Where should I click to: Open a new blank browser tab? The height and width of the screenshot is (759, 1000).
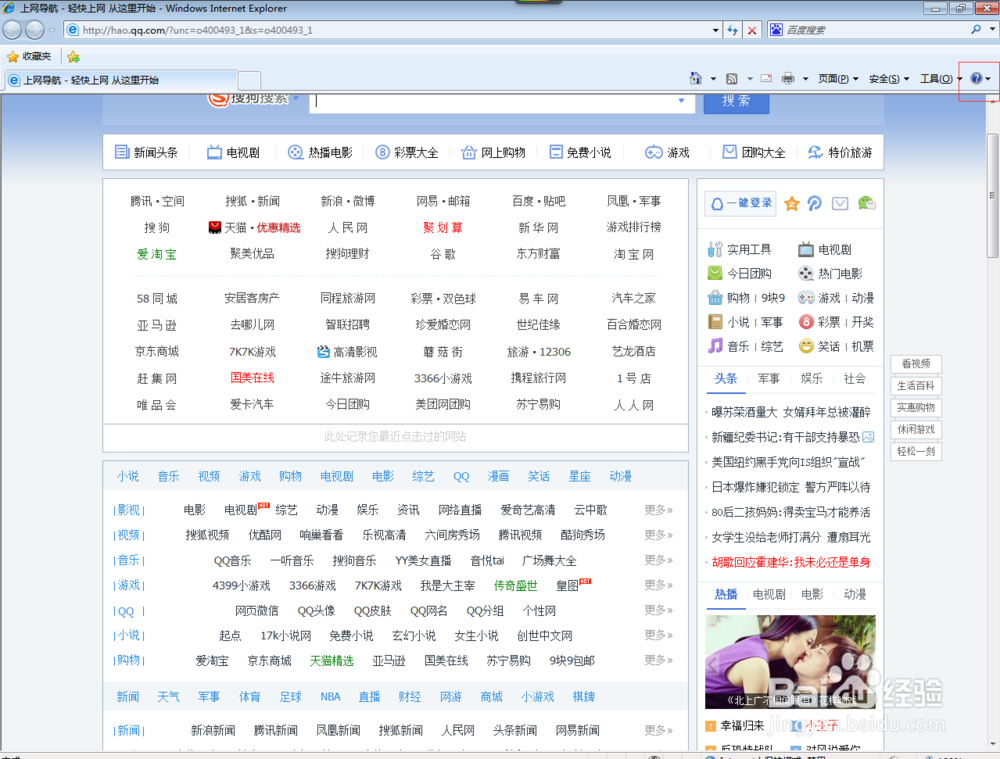click(249, 80)
